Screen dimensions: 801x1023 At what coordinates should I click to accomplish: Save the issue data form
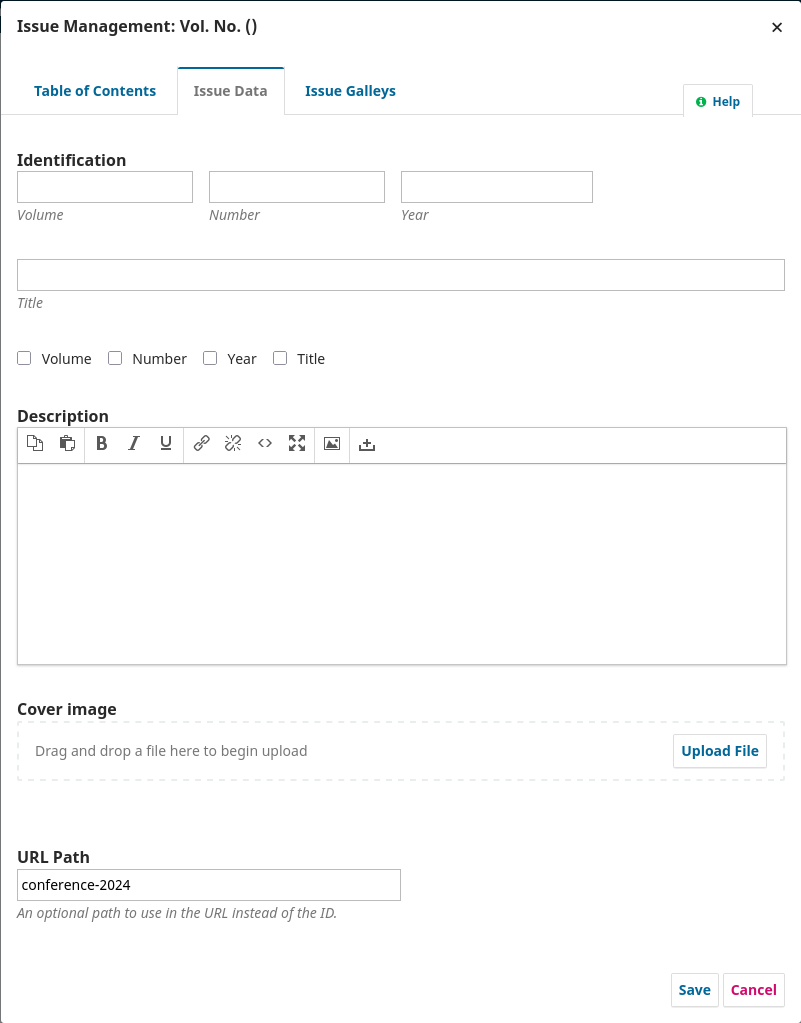tap(694, 990)
